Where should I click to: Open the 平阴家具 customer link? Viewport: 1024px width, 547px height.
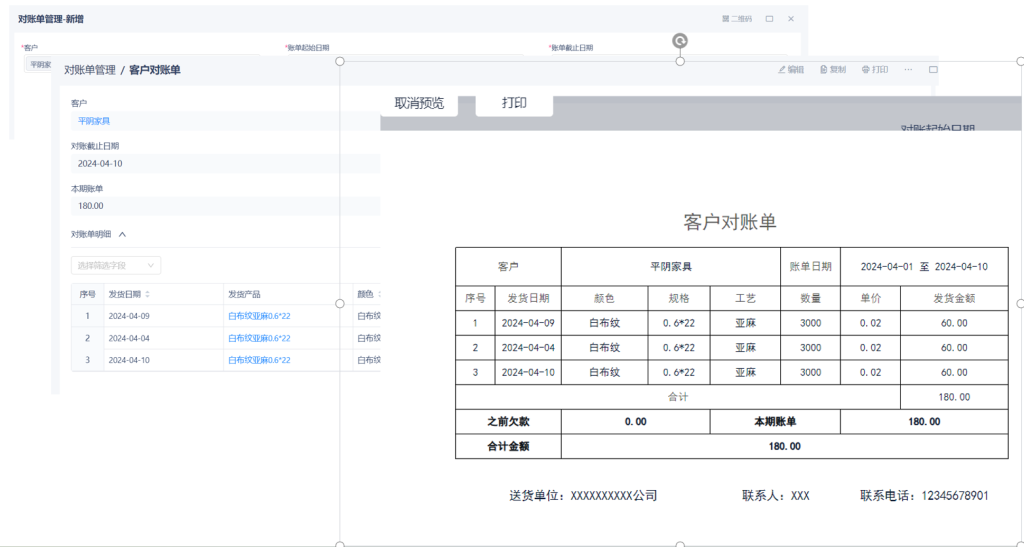tap(94, 121)
